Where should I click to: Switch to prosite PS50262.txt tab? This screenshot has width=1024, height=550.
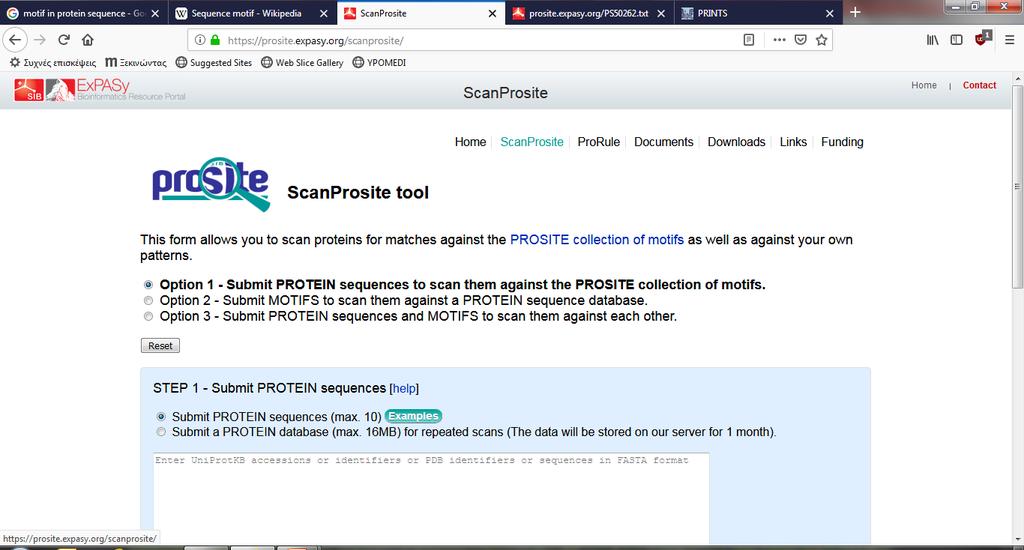(588, 13)
